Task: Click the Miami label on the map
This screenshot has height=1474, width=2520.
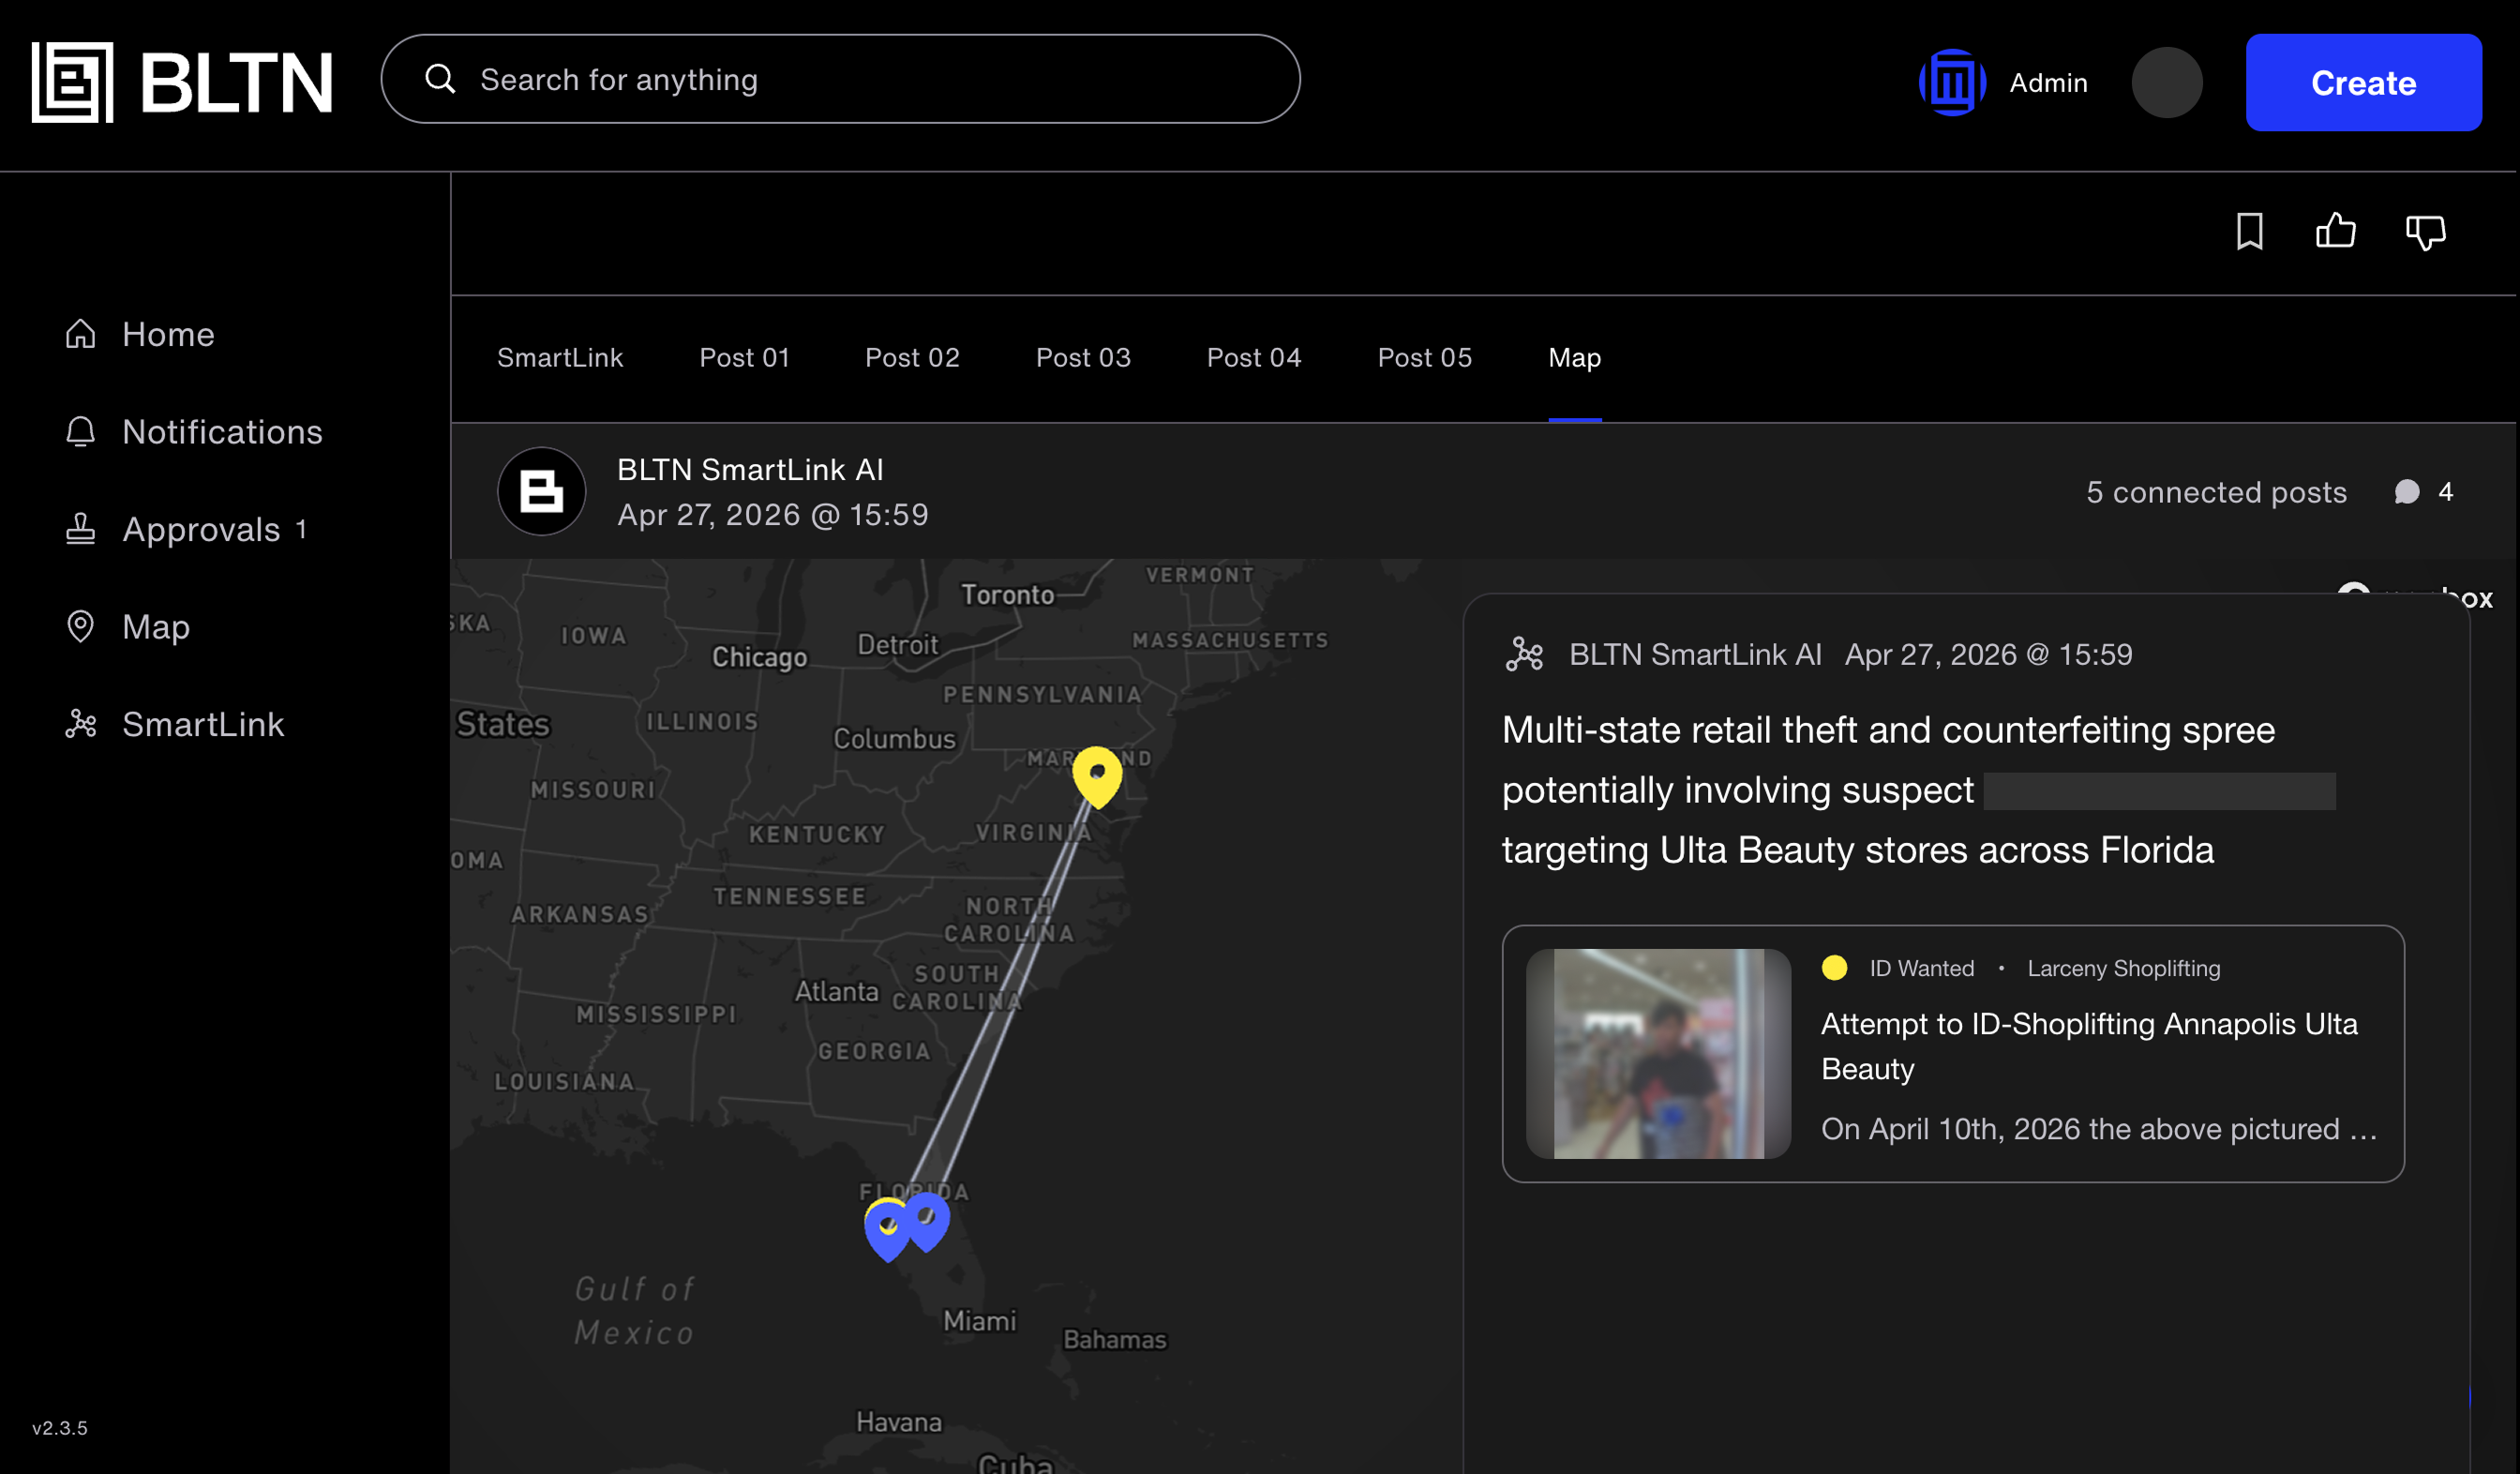Action: pyautogui.click(x=979, y=1321)
